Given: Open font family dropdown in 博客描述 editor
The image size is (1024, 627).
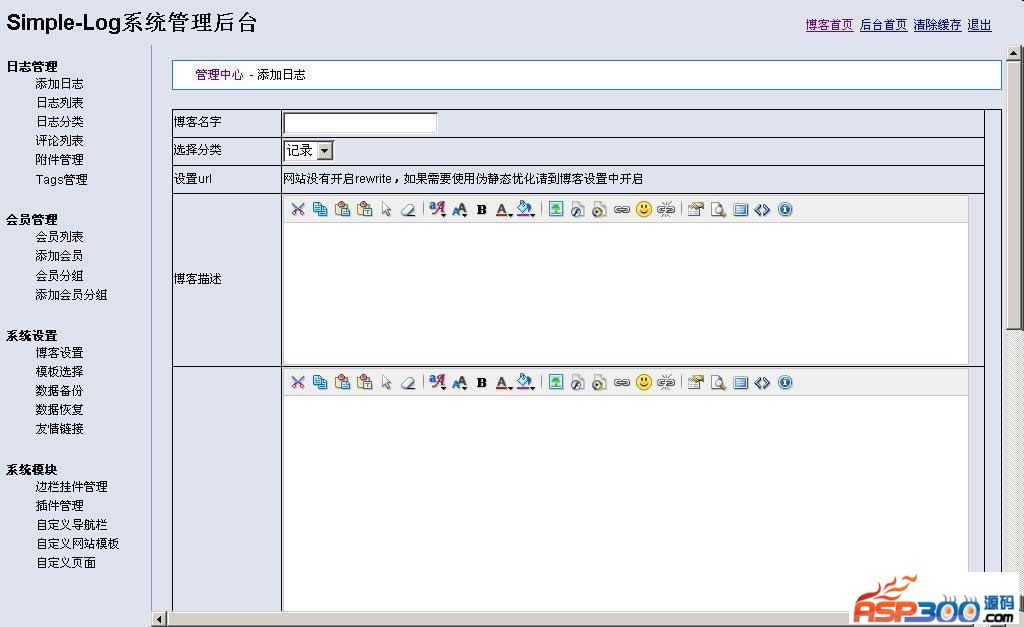Looking at the screenshot, I should point(437,209).
